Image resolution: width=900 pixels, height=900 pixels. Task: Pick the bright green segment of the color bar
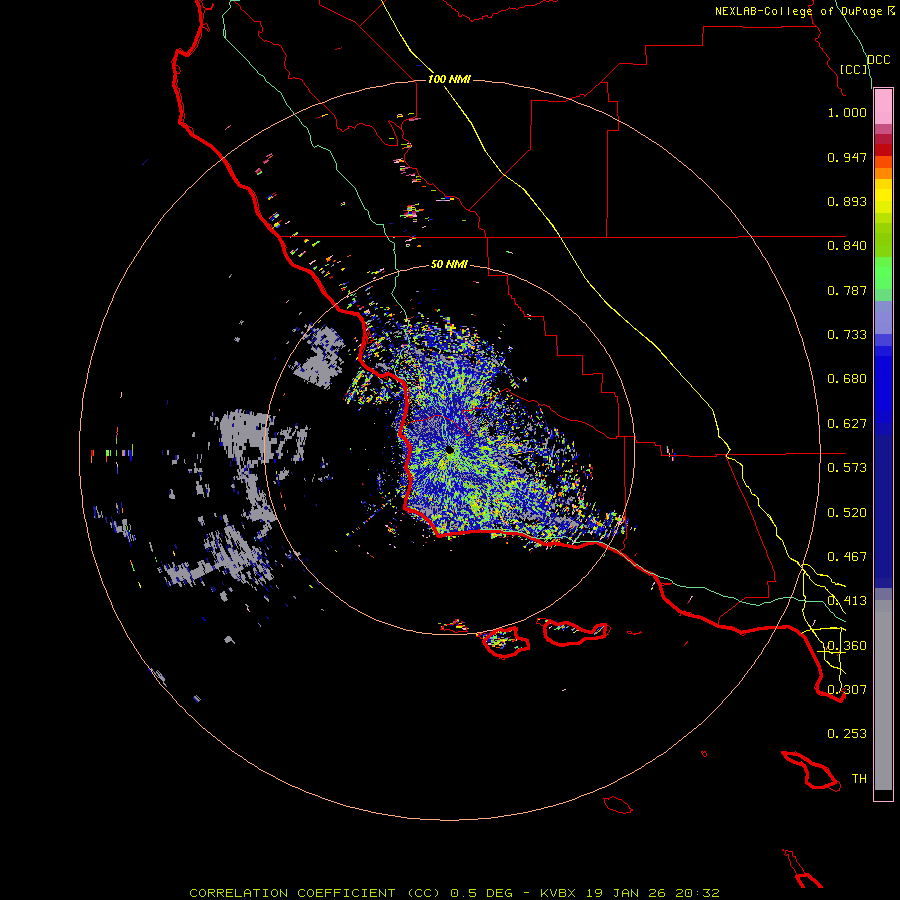point(883,271)
